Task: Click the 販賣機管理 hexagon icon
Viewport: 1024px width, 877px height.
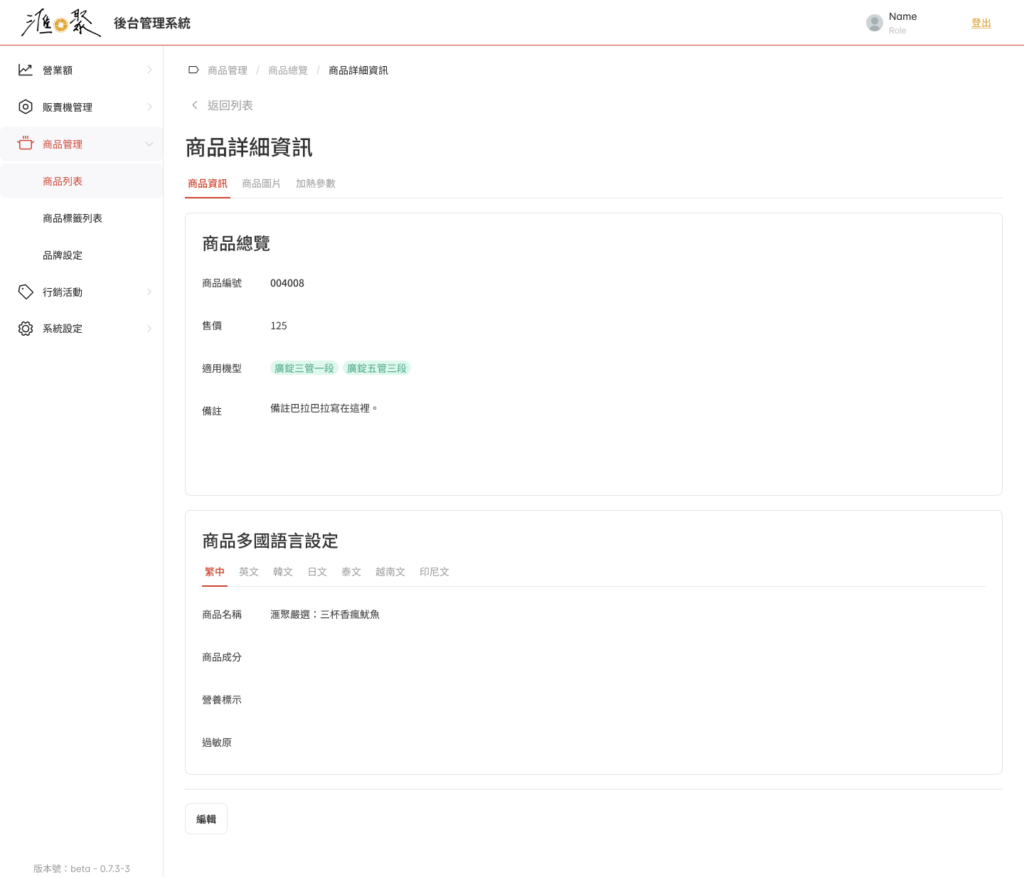Action: [x=26, y=107]
